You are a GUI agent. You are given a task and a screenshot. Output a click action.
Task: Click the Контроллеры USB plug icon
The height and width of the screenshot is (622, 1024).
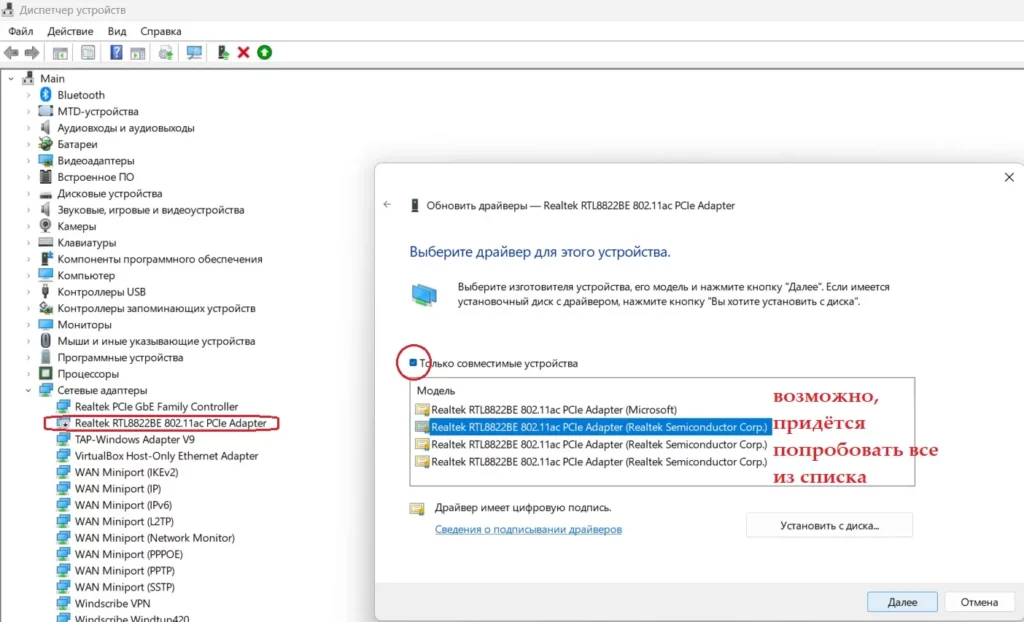[45, 291]
